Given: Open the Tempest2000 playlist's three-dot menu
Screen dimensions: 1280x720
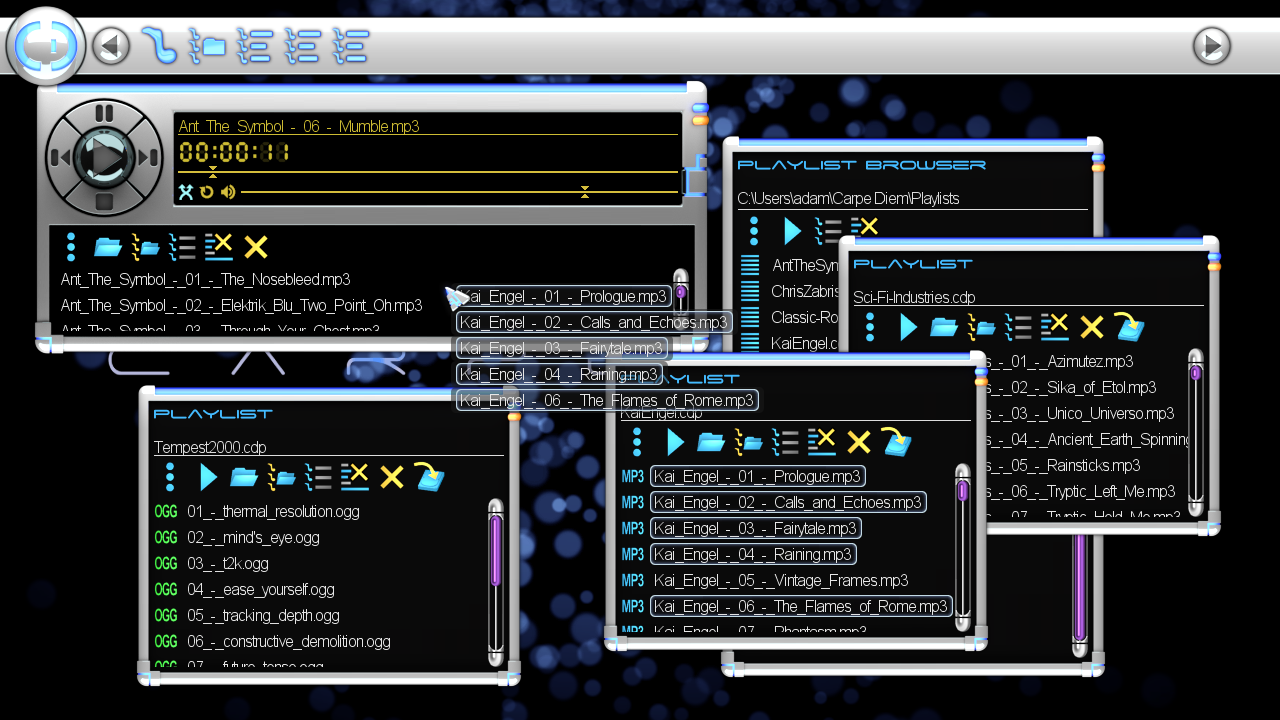Looking at the screenshot, I should [x=170, y=477].
